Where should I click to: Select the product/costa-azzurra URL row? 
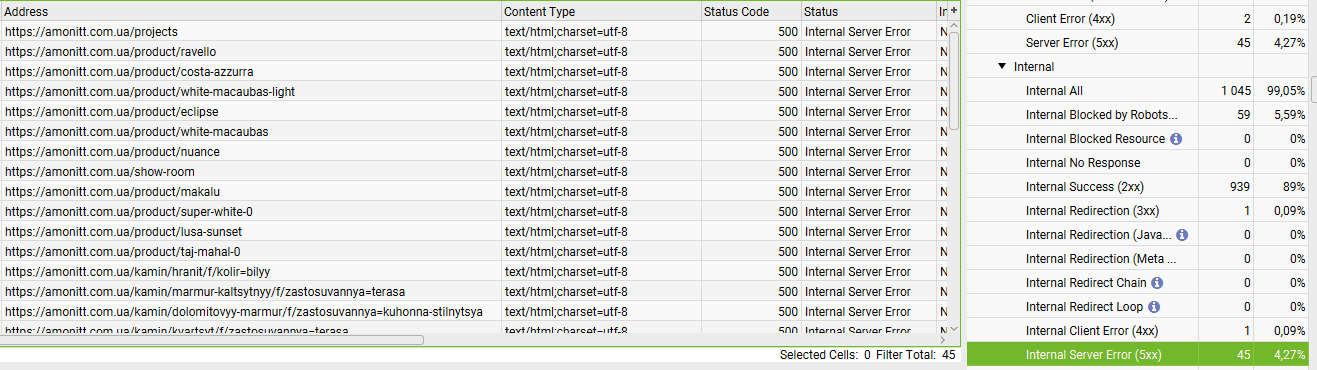click(x=473, y=72)
